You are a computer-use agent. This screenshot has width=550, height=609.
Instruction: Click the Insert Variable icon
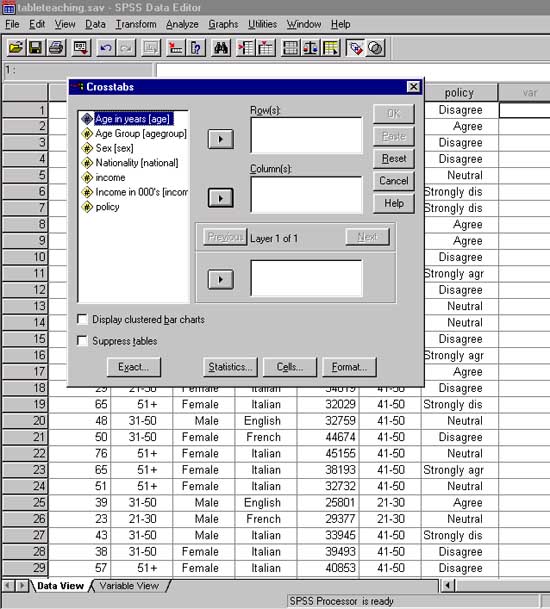266,48
